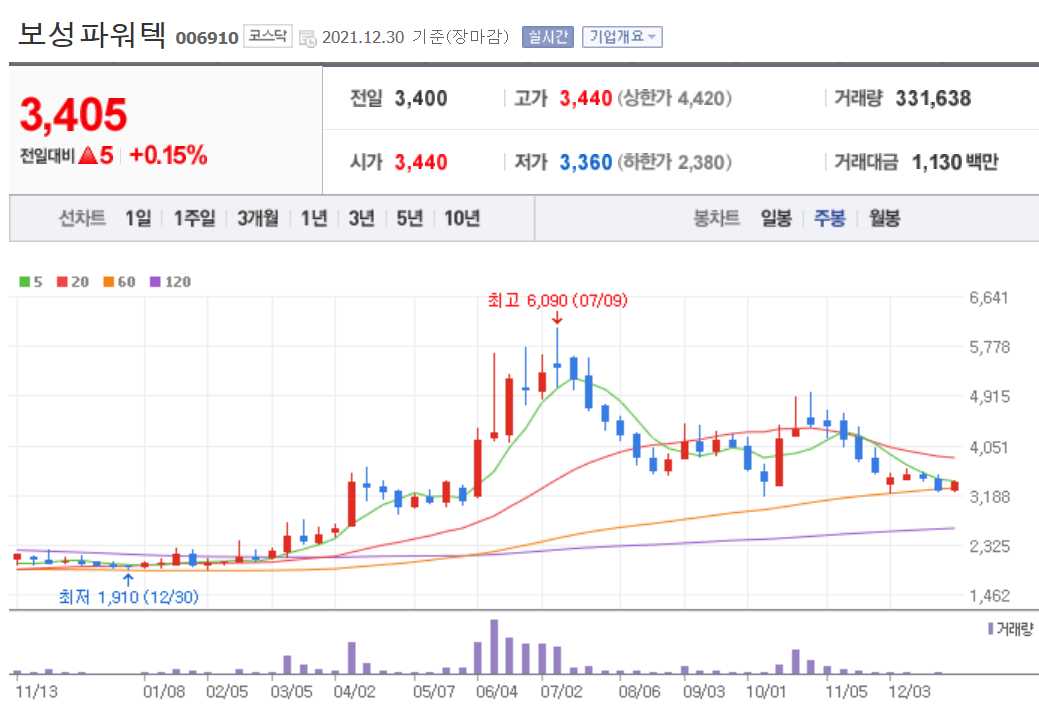
Task: Click the orange 60 moving average swatch
Action: tap(109, 282)
